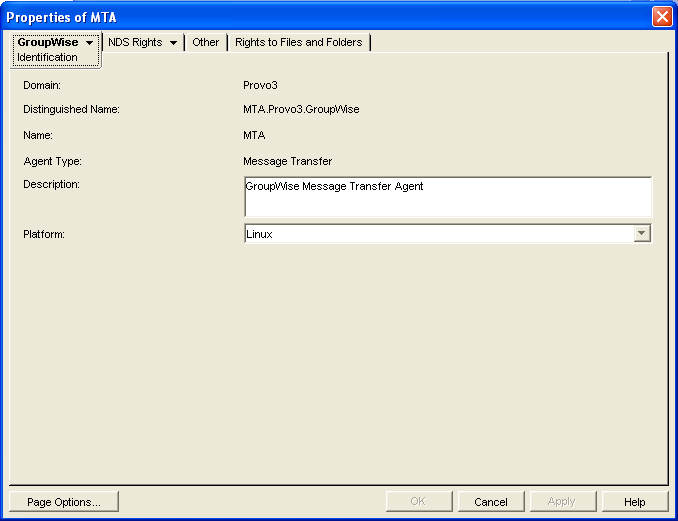Click the Identification subpage label
The image size is (678, 521).
click(x=47, y=57)
